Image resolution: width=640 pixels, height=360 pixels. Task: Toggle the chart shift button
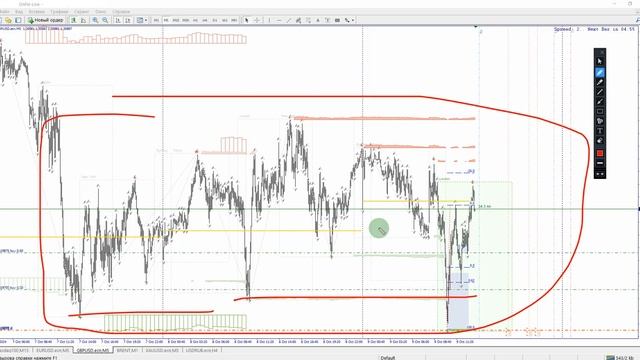(x=128, y=20)
